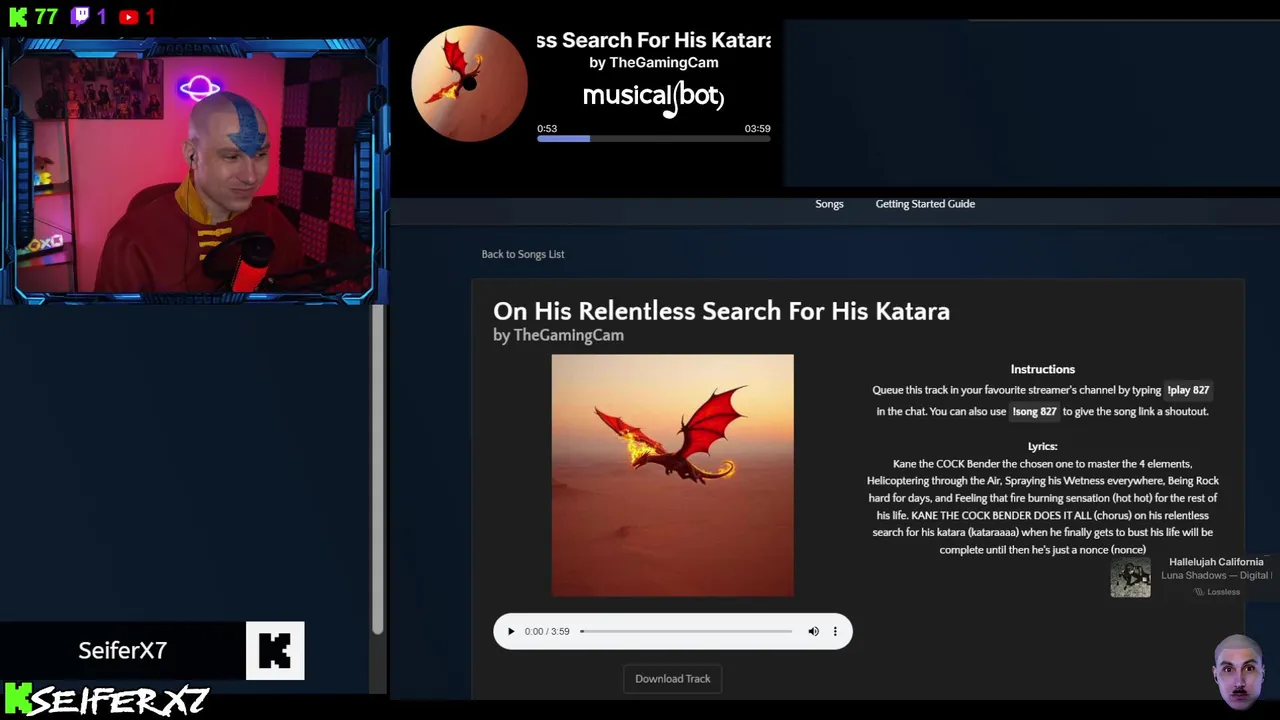Click the author name TheGamingCam
This screenshot has width=1280, height=720.
568,335
